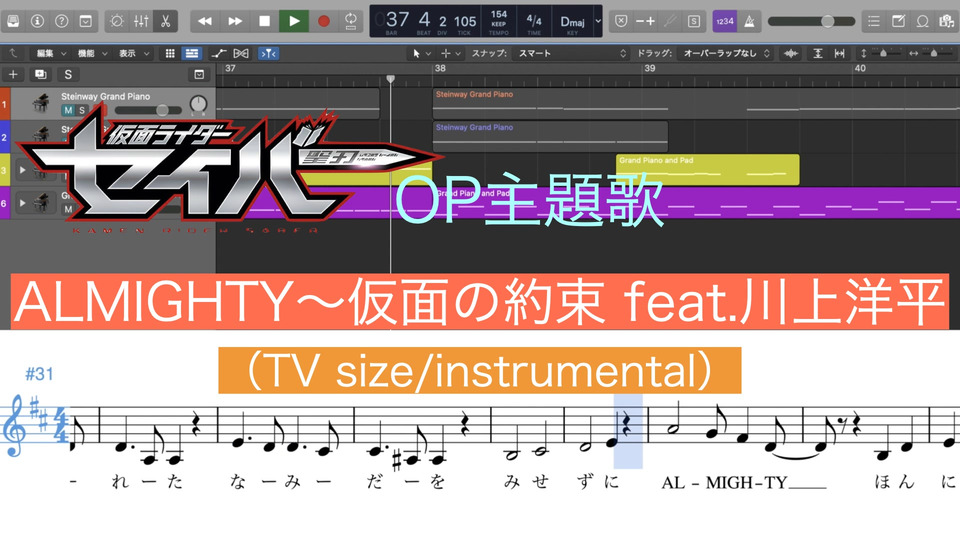Click the Dmaj key display
This screenshot has width=960, height=540.
[572, 21]
